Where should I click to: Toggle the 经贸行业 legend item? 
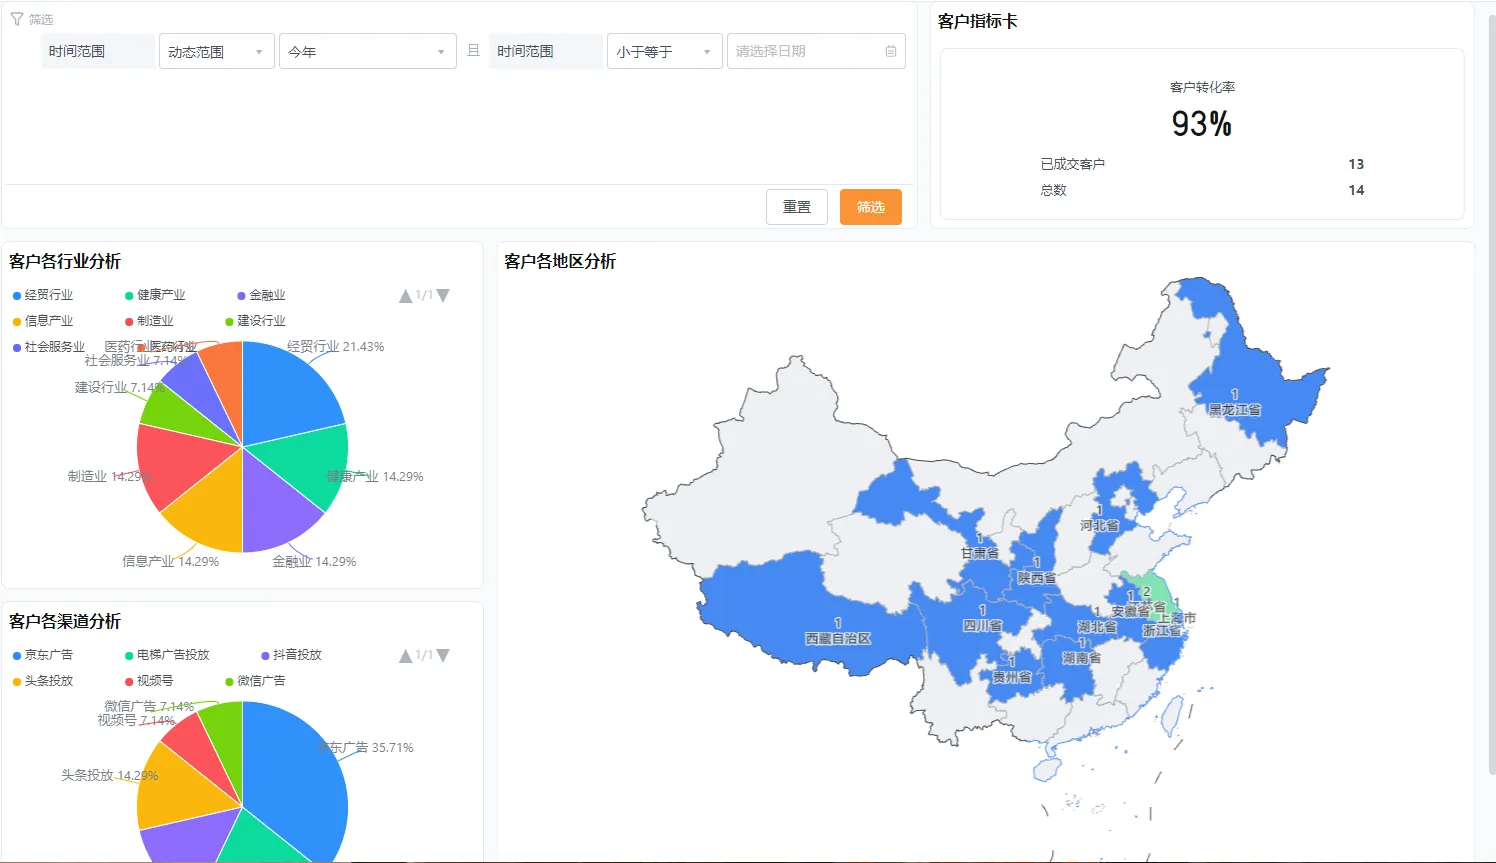(46, 295)
